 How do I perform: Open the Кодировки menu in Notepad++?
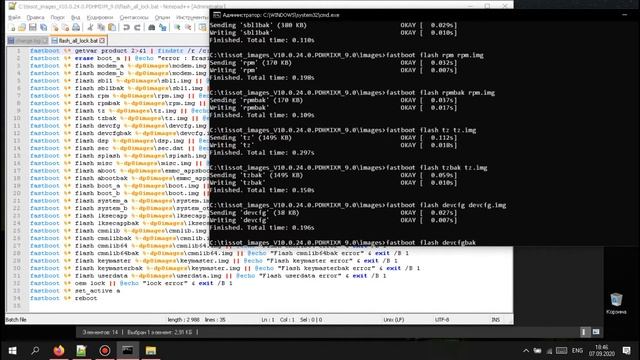pos(100,18)
